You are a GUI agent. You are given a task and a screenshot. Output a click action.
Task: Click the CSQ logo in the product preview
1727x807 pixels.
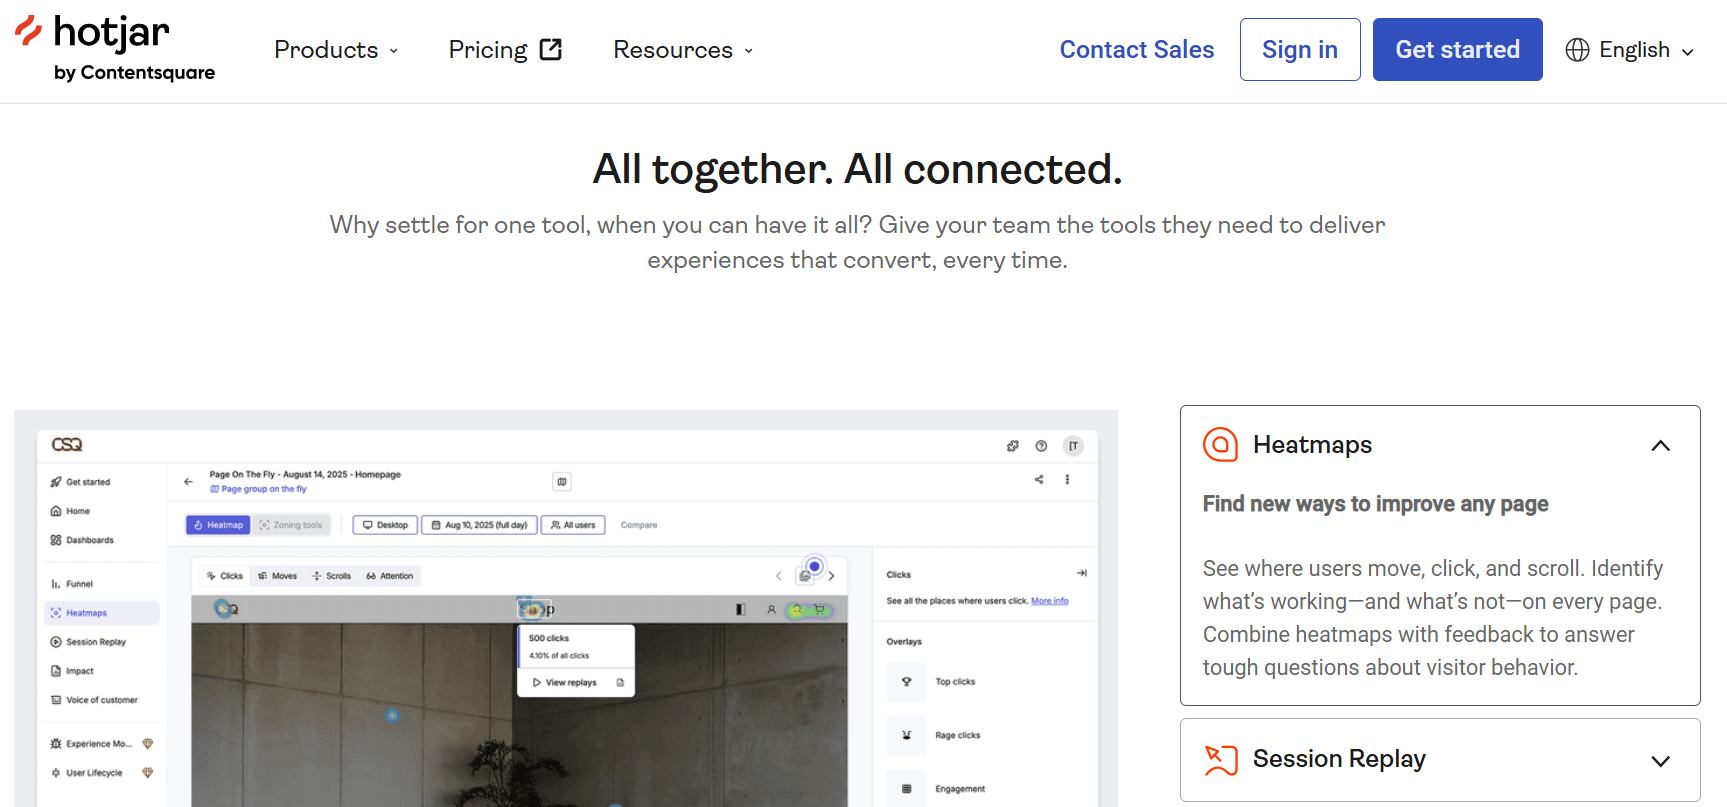67,445
